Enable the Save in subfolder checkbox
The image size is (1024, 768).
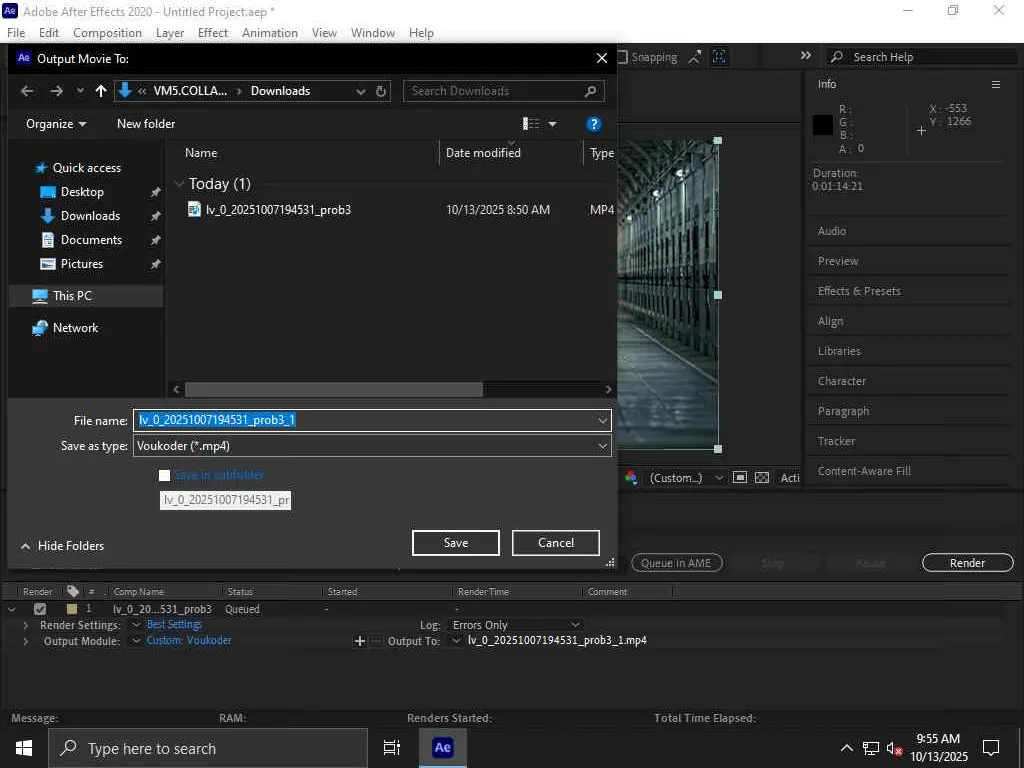165,475
